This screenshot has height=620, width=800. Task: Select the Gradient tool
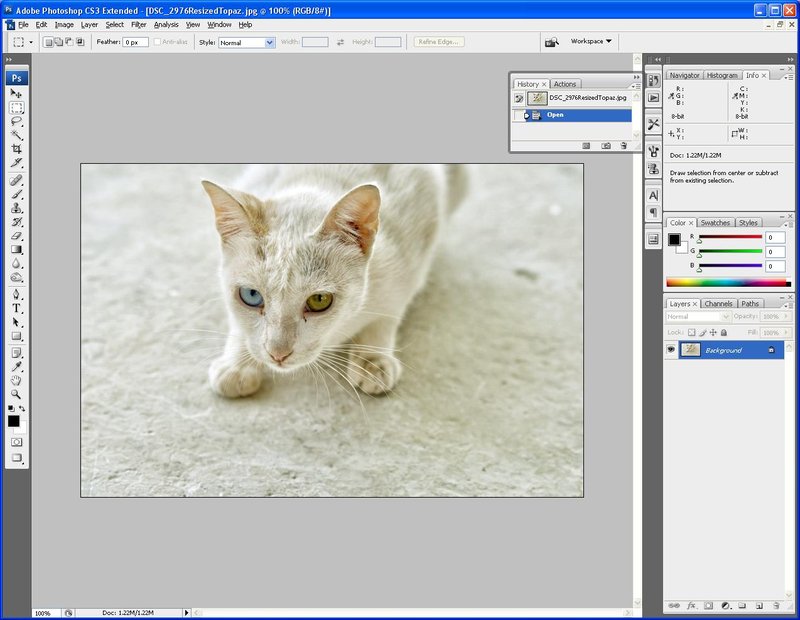16,250
